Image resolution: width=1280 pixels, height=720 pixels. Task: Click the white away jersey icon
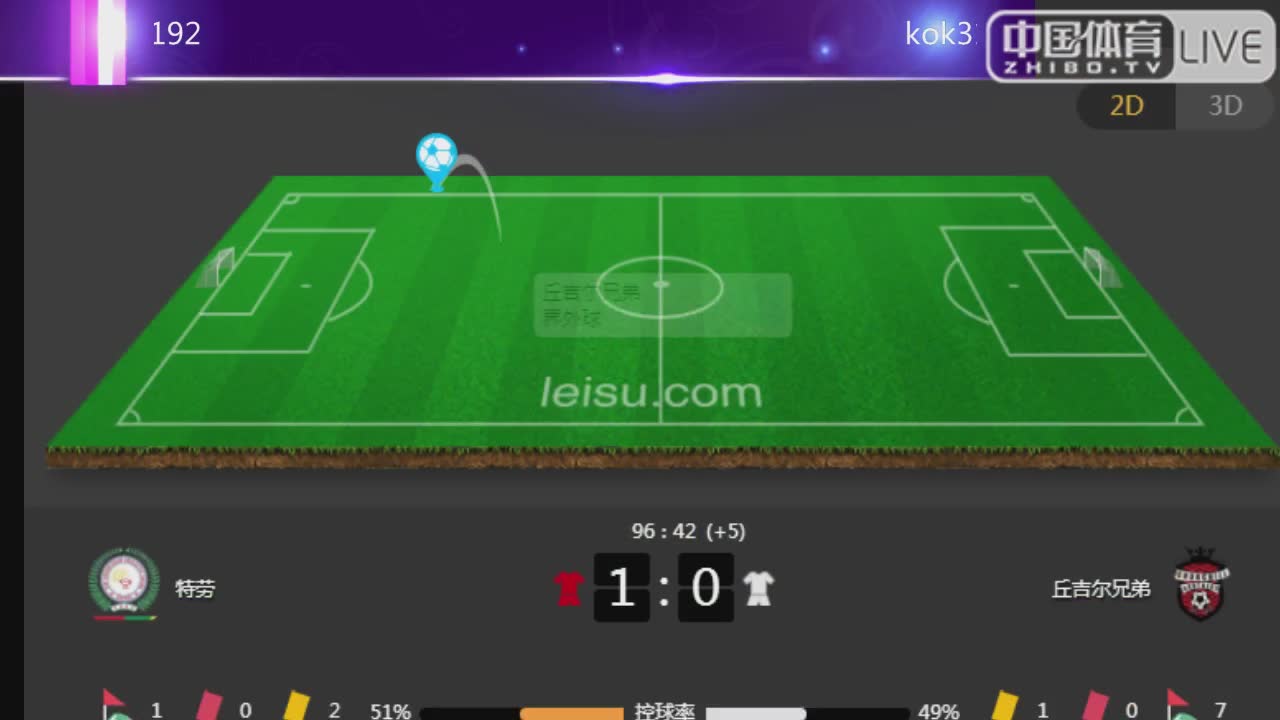pos(758,588)
